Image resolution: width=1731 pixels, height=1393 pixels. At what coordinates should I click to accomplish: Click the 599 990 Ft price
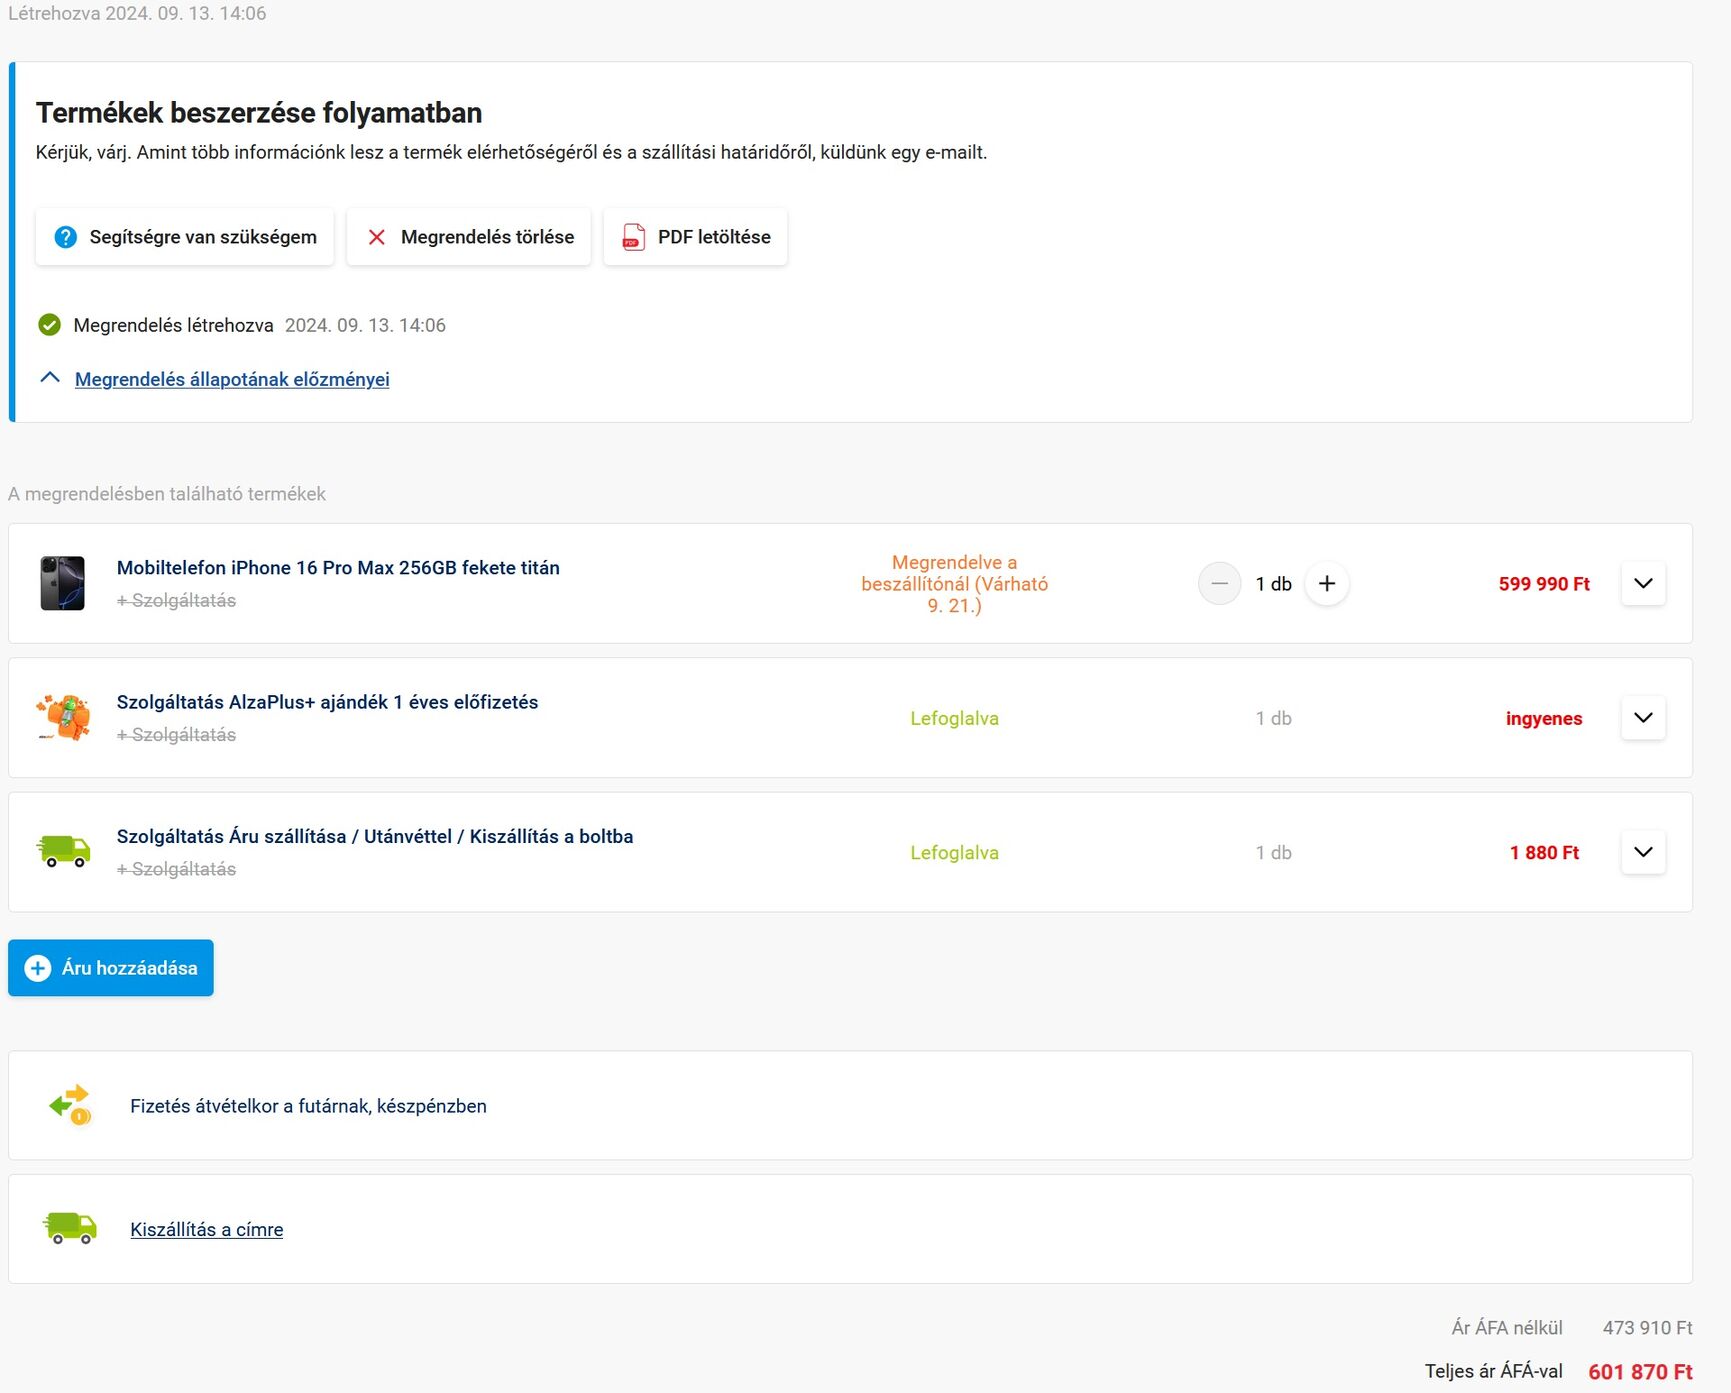pyautogui.click(x=1544, y=584)
